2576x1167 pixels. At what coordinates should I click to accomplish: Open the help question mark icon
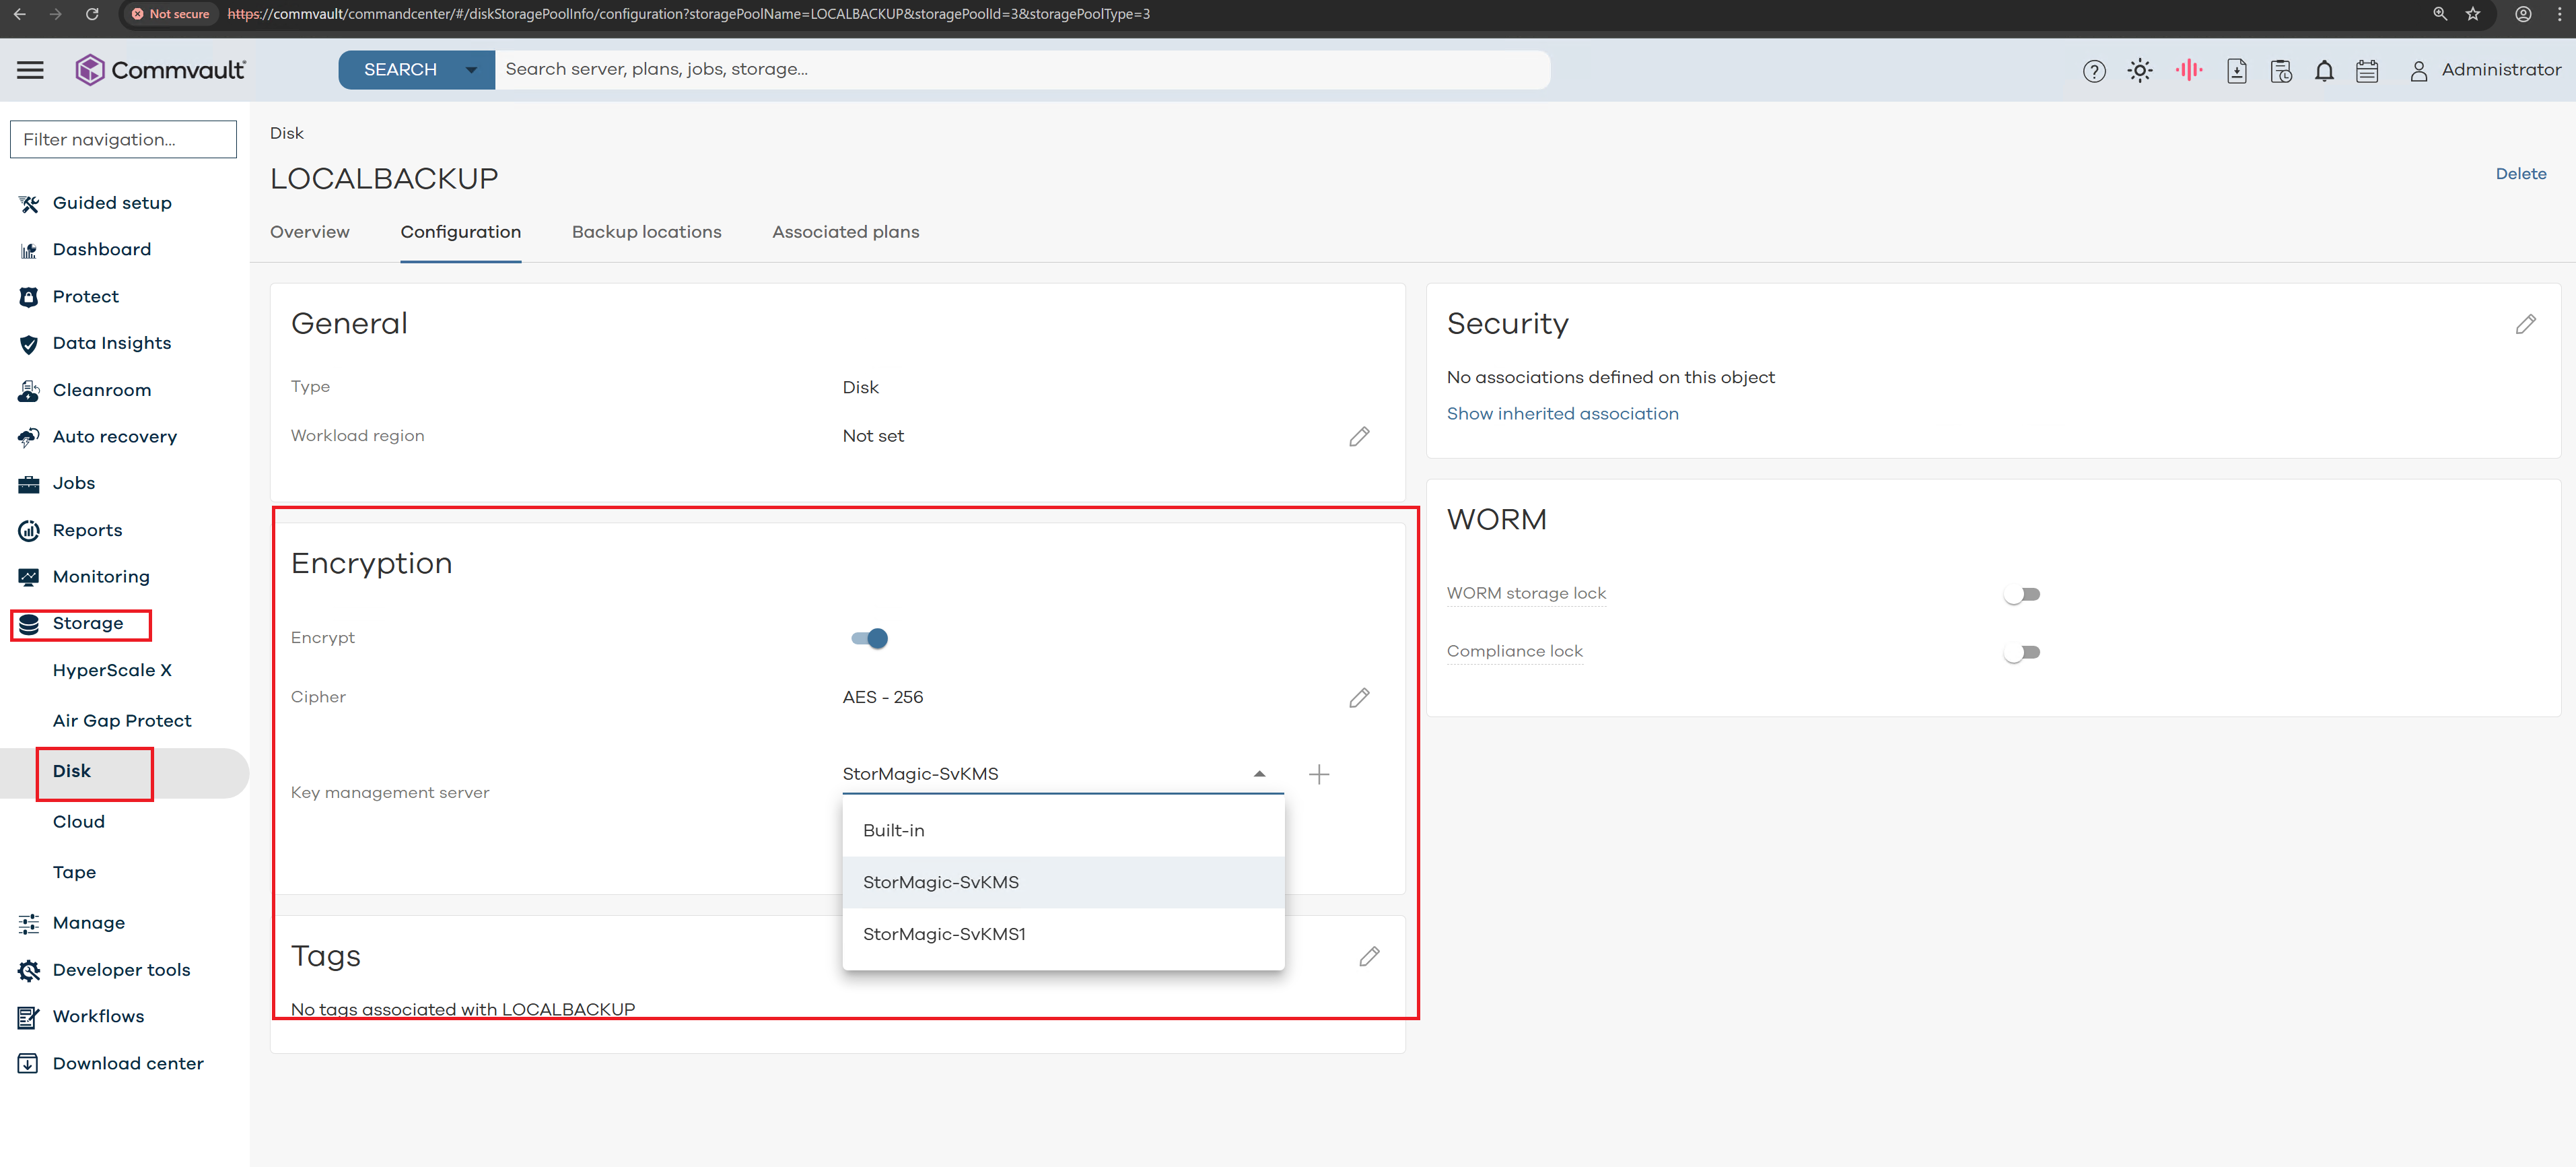point(2094,71)
